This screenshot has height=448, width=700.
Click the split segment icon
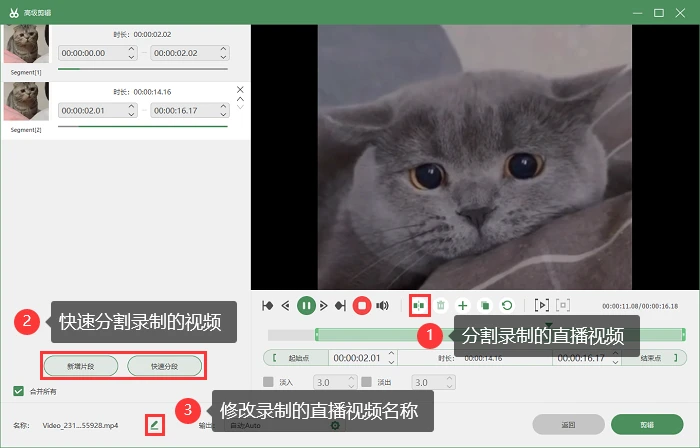coord(419,306)
